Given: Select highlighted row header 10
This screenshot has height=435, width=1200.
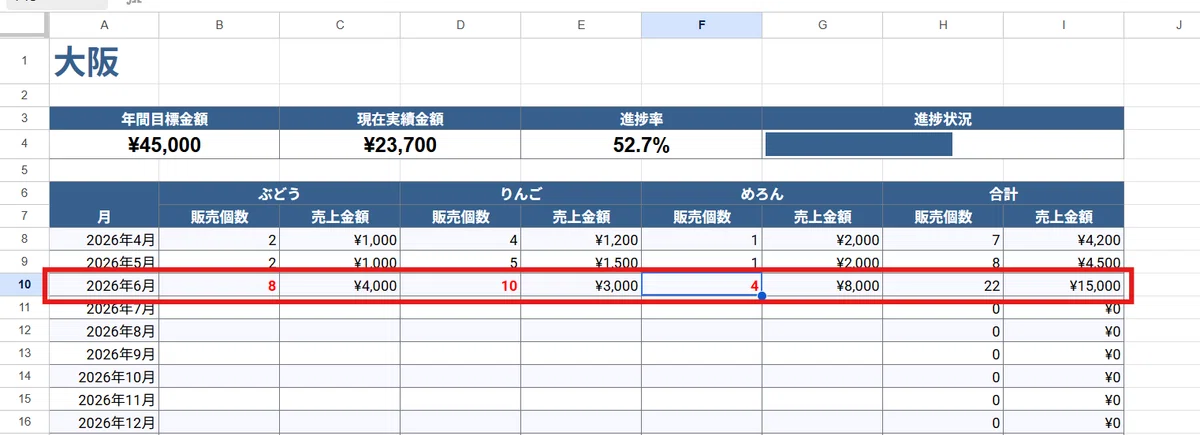Looking at the screenshot, I should click(x=24, y=285).
